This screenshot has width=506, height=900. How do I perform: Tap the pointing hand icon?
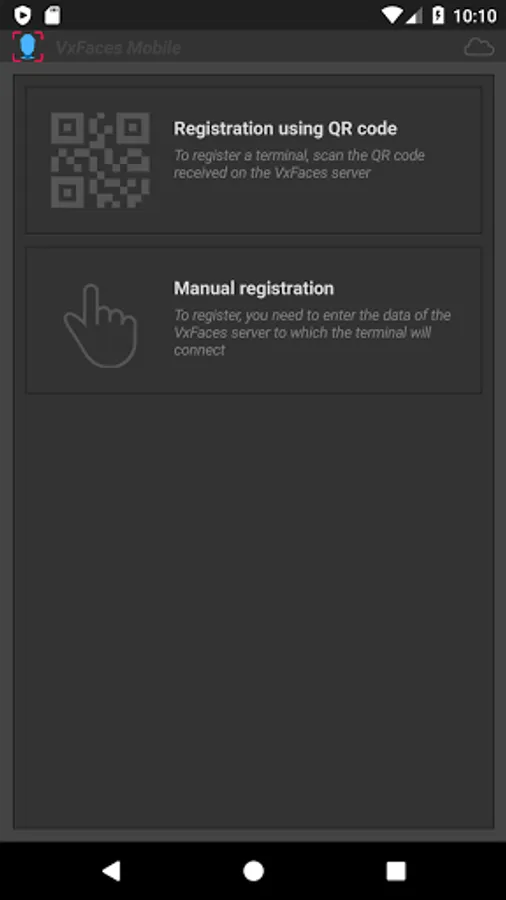click(x=100, y=325)
